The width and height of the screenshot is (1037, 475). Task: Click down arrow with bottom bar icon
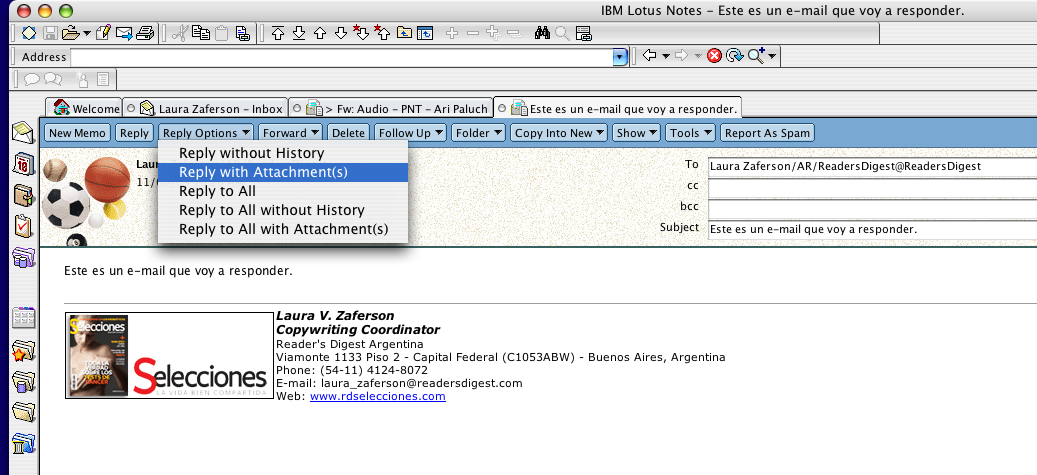299,33
